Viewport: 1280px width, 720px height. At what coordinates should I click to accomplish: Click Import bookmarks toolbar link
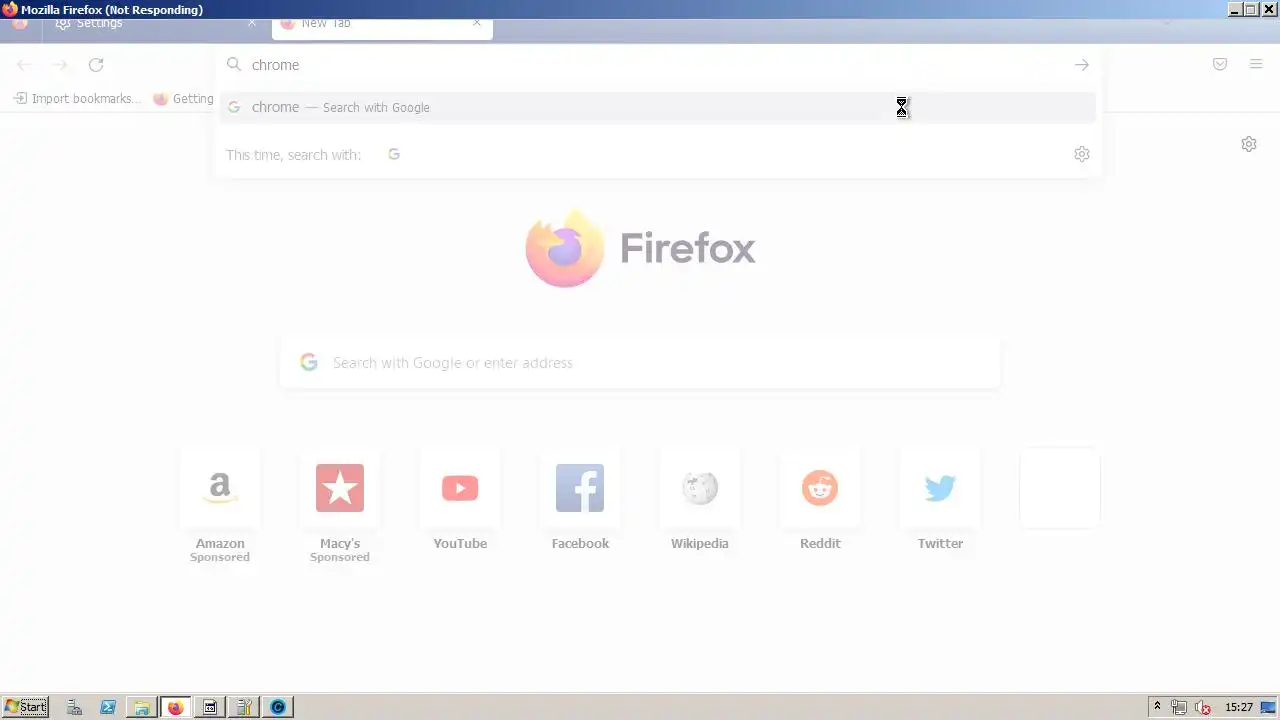point(77,99)
